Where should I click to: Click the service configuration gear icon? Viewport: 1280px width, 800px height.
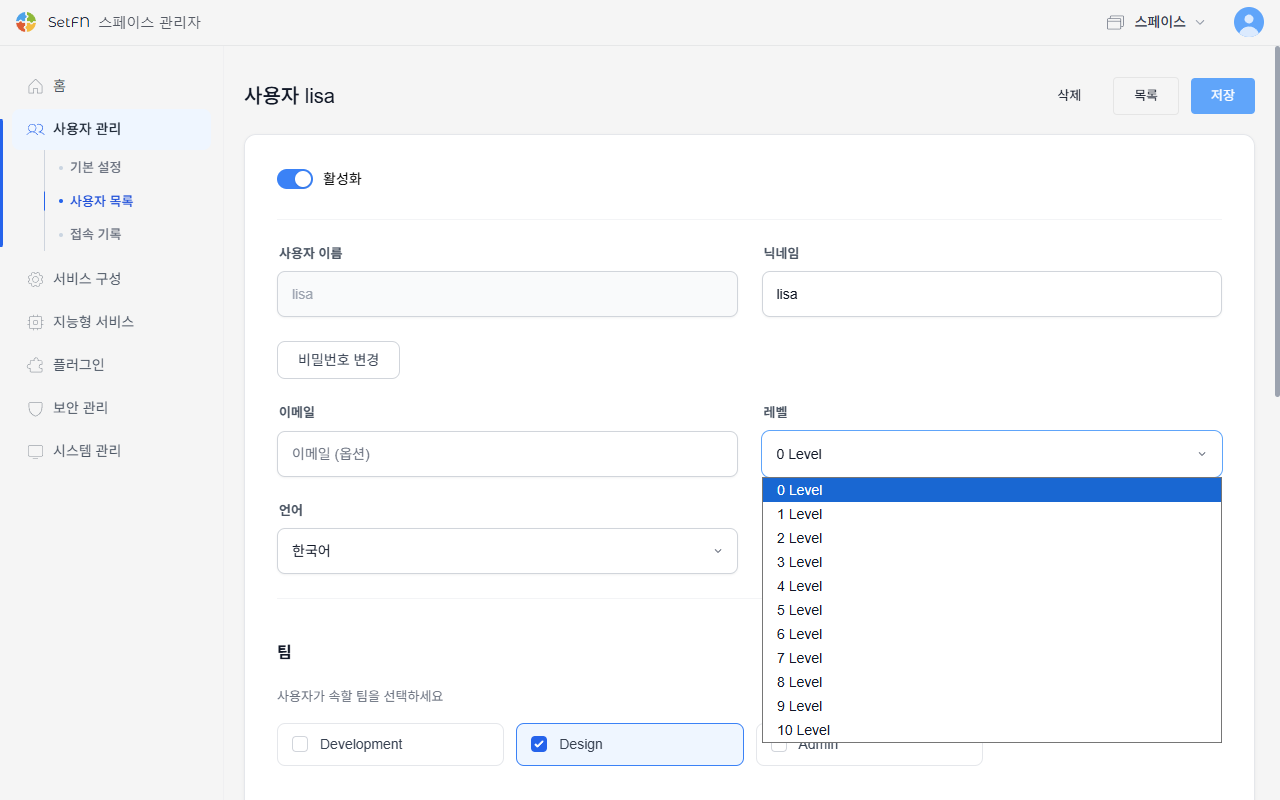point(36,279)
